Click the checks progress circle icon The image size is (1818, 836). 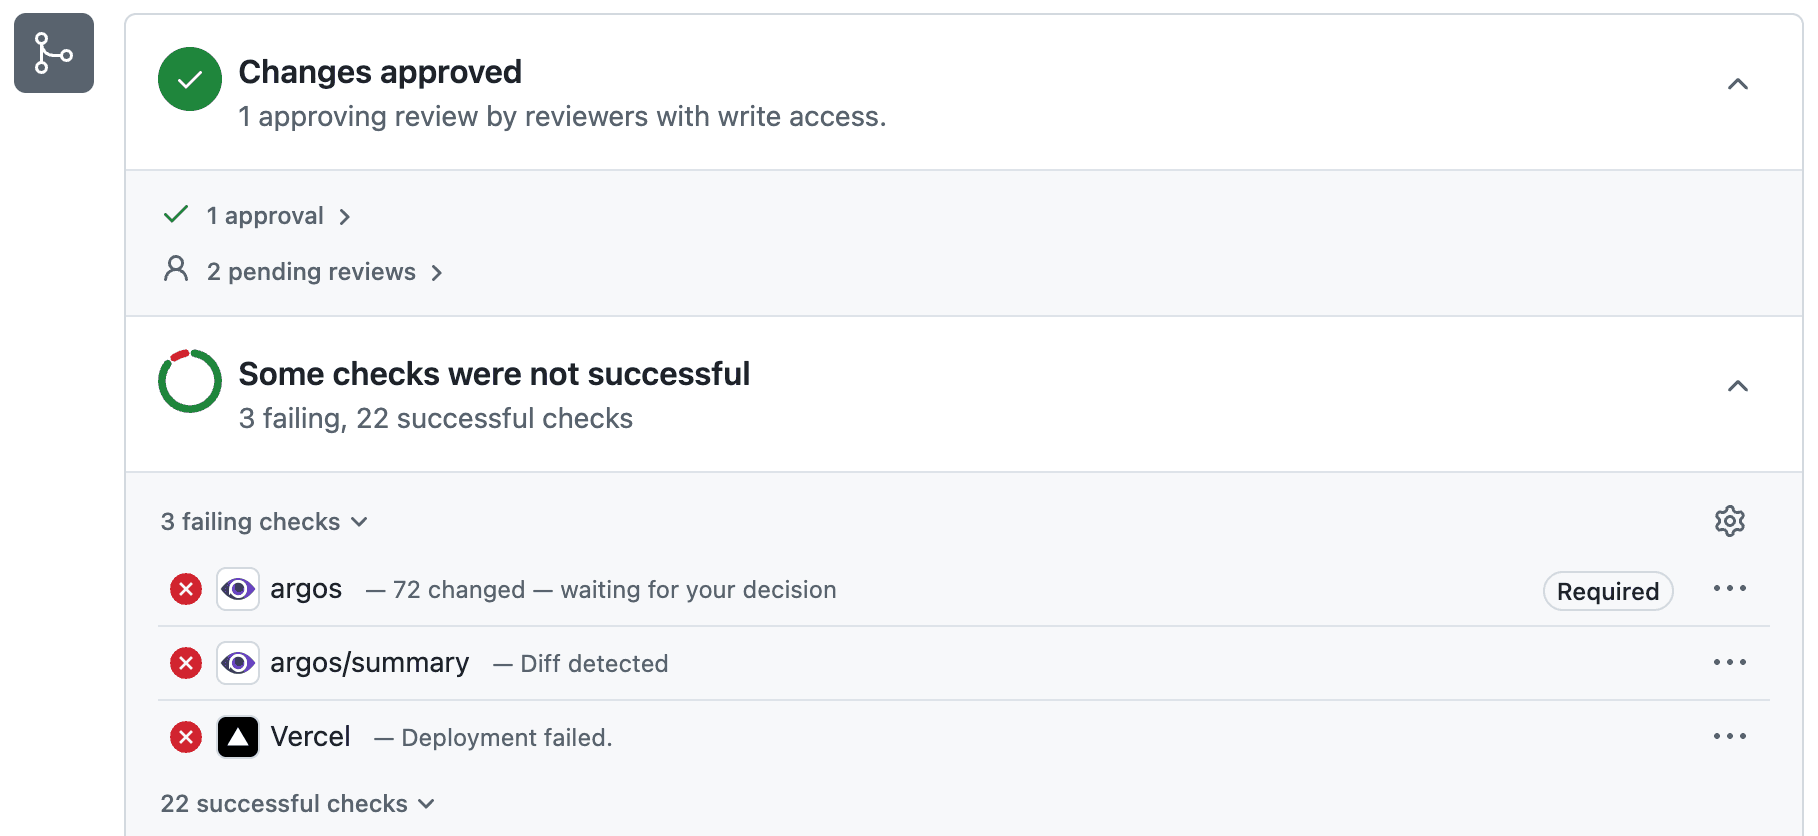(189, 381)
